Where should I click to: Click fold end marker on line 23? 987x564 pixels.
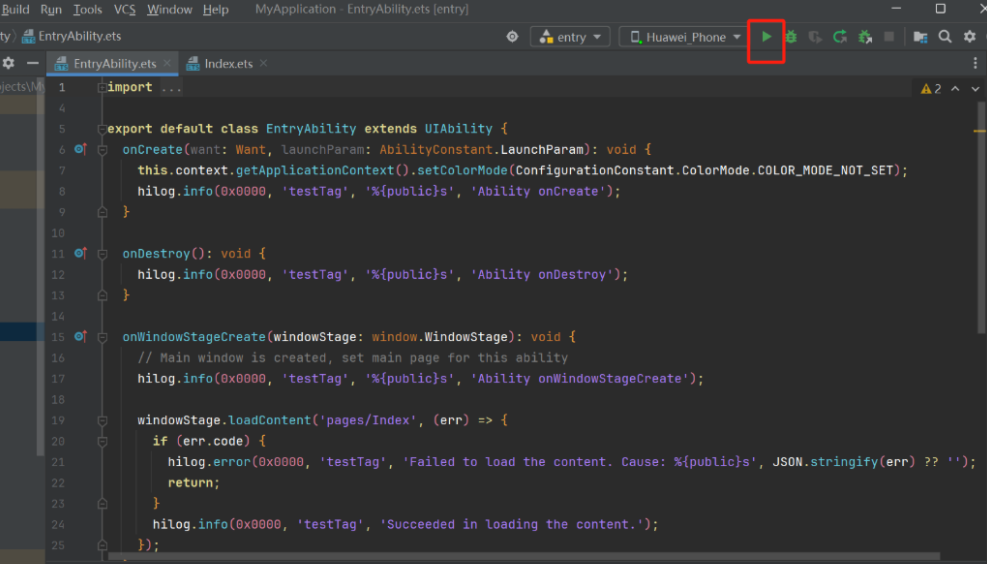(102, 504)
